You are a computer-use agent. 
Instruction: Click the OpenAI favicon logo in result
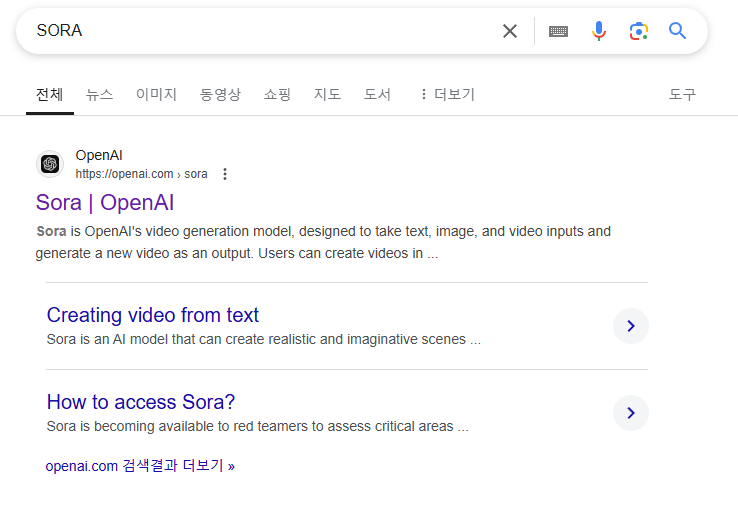[50, 164]
